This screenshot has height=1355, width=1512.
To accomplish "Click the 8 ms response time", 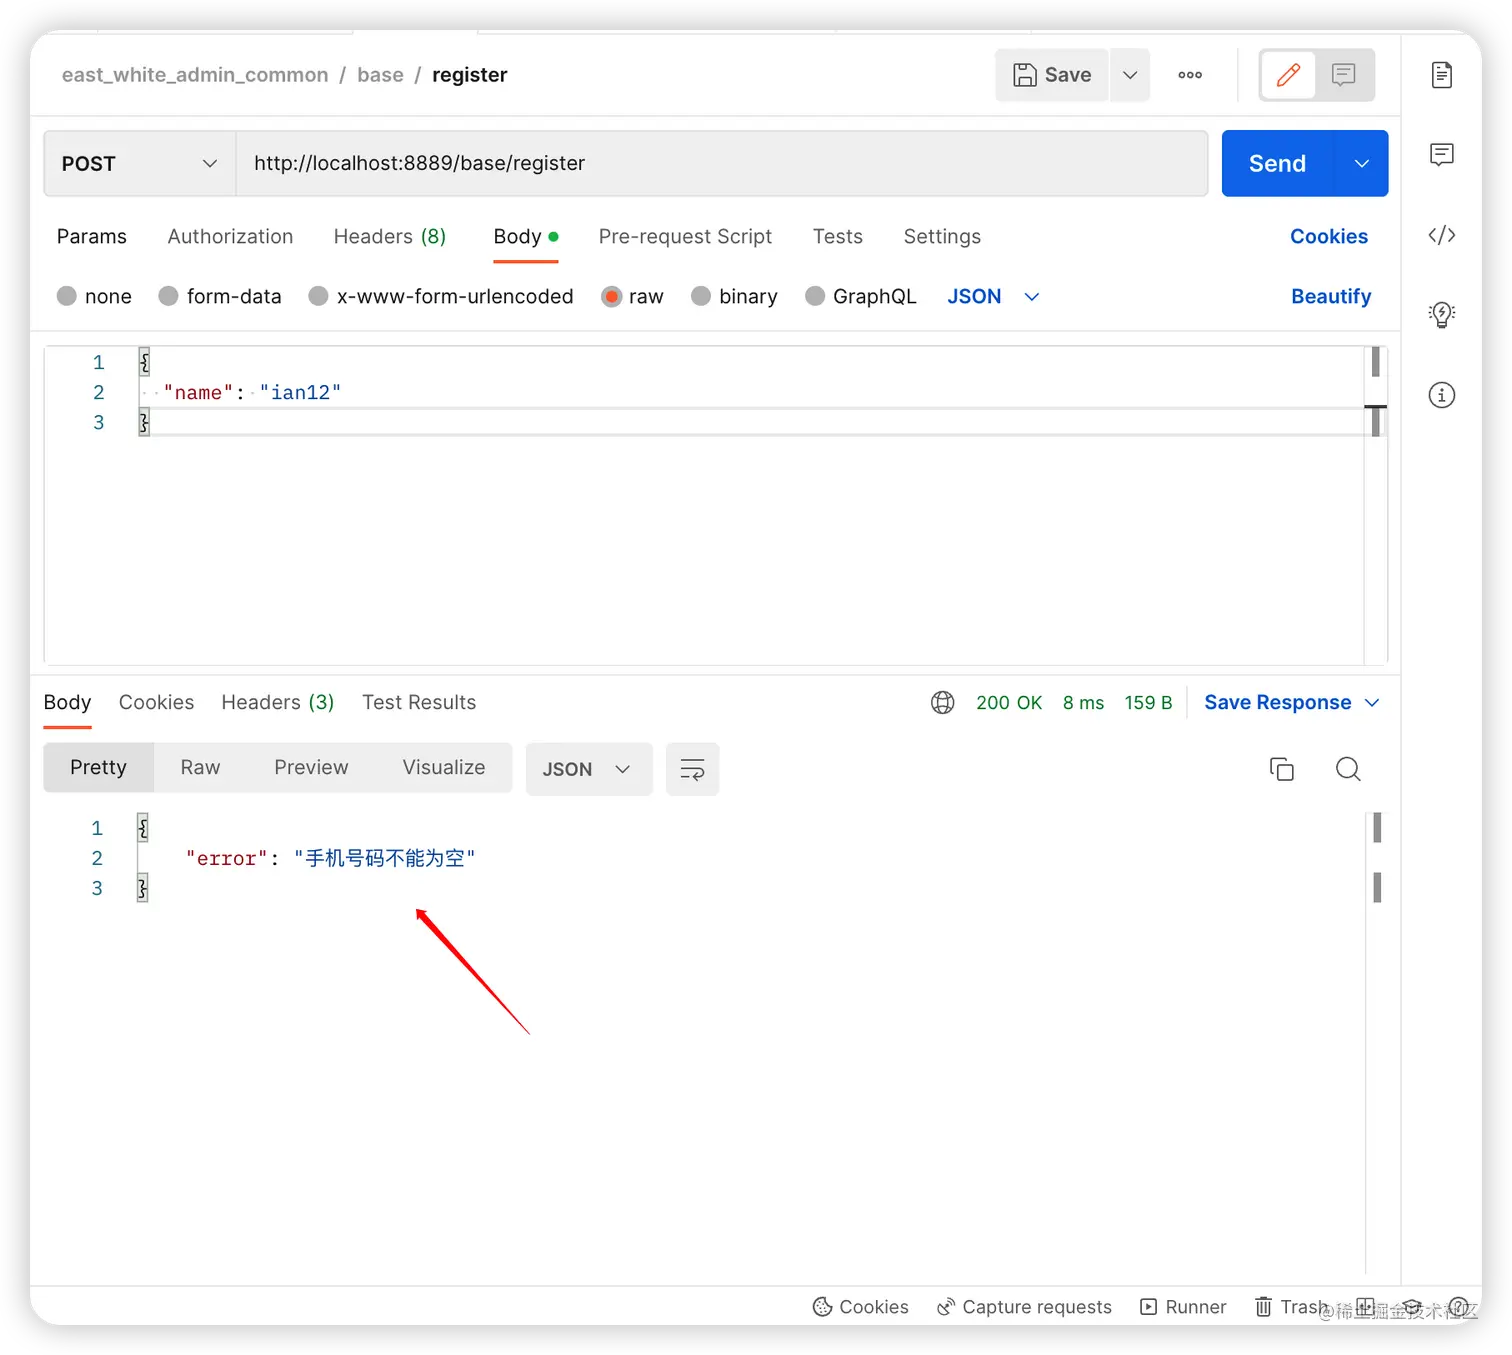I will [1083, 703].
